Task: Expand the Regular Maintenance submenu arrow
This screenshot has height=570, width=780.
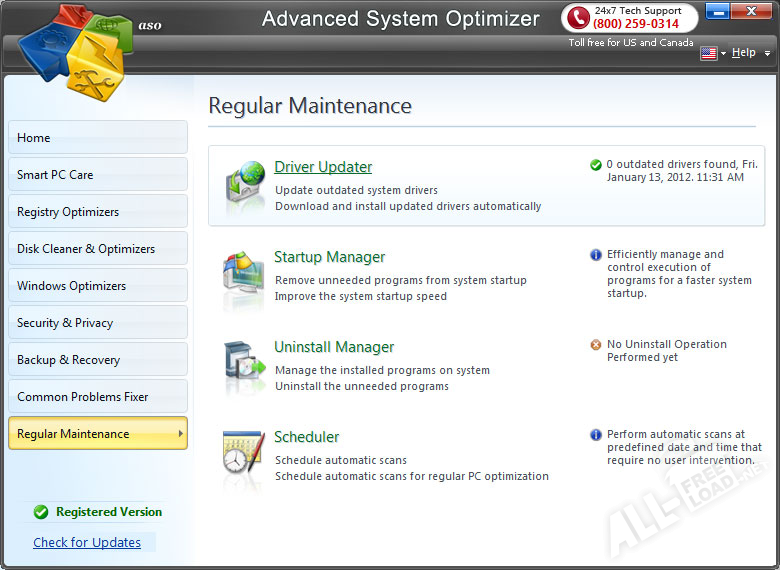Action: click(181, 434)
